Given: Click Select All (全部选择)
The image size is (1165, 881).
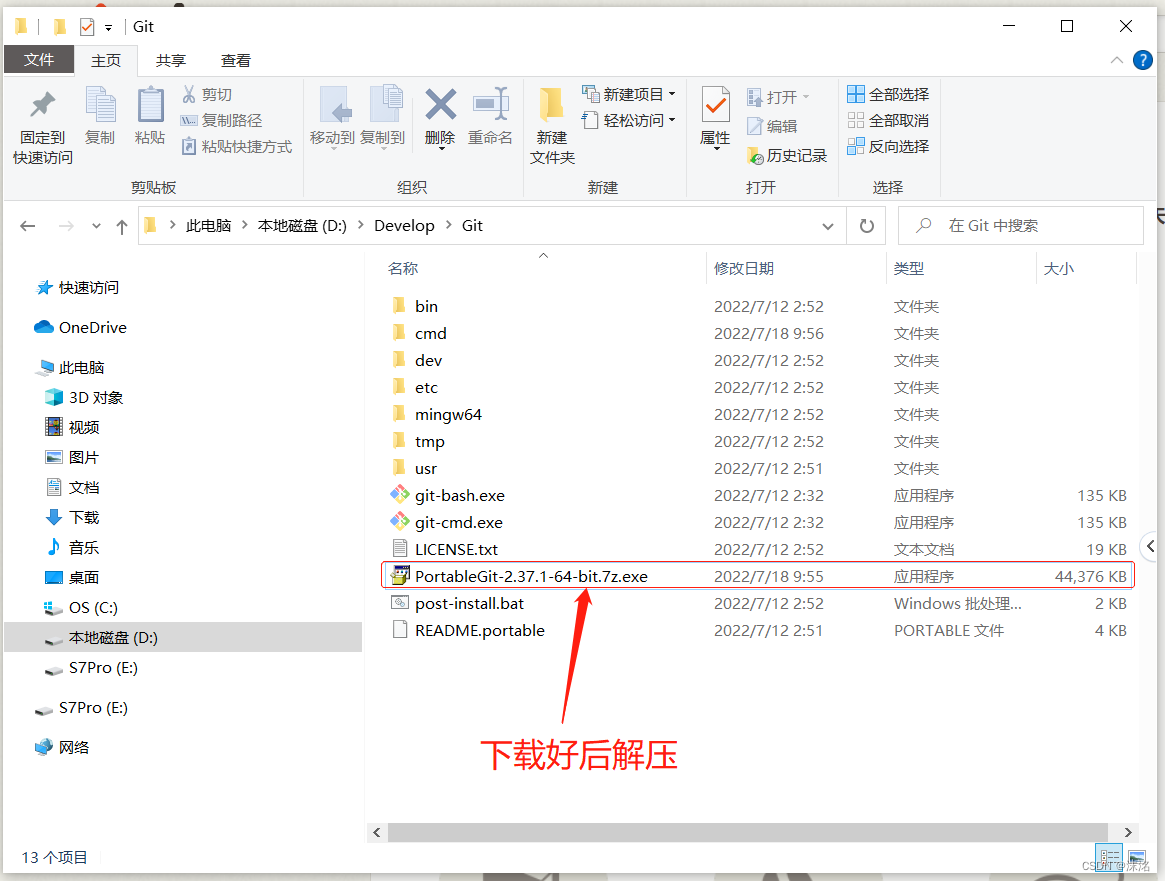Looking at the screenshot, I should pyautogui.click(x=889, y=94).
